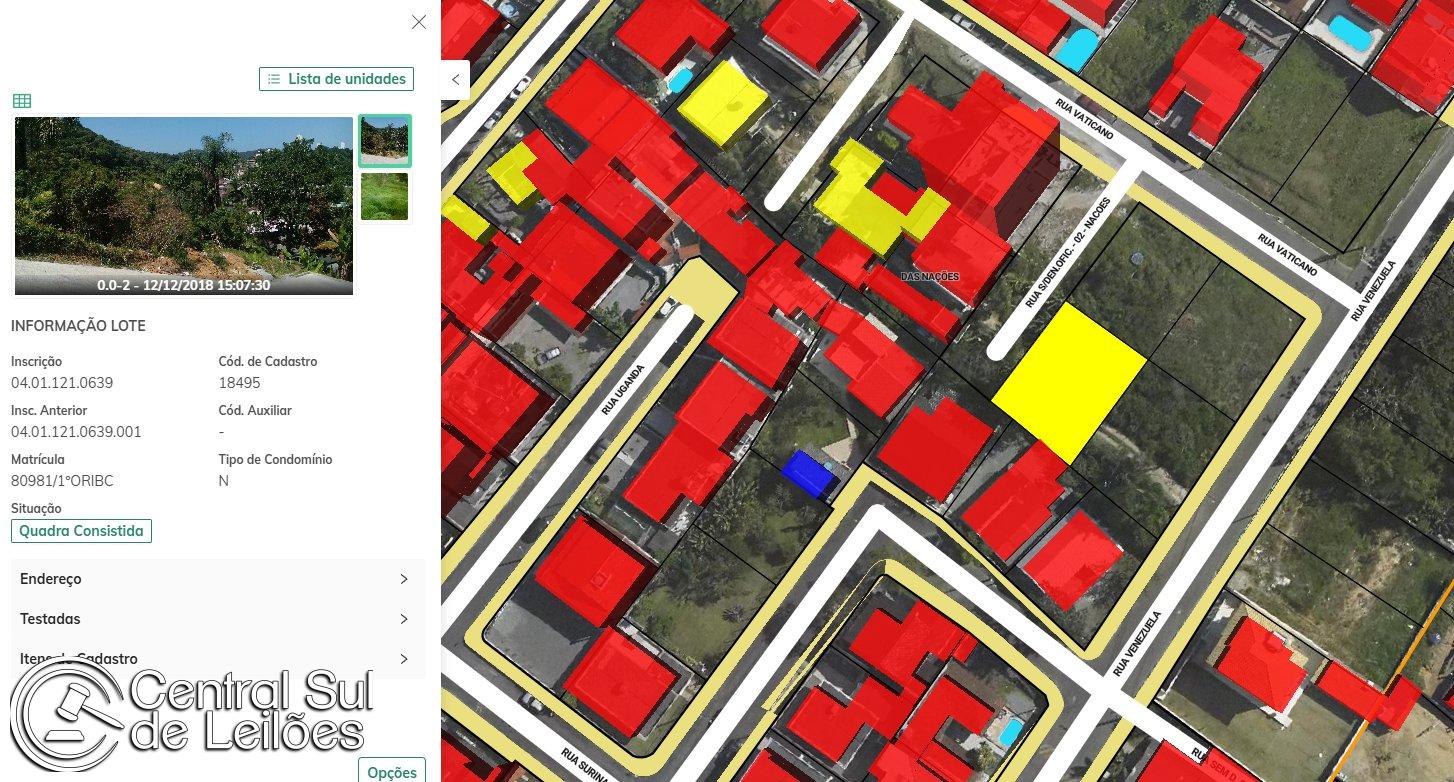The image size is (1454, 782).
Task: Select the green grass photo thumbnail
Action: coord(385,196)
